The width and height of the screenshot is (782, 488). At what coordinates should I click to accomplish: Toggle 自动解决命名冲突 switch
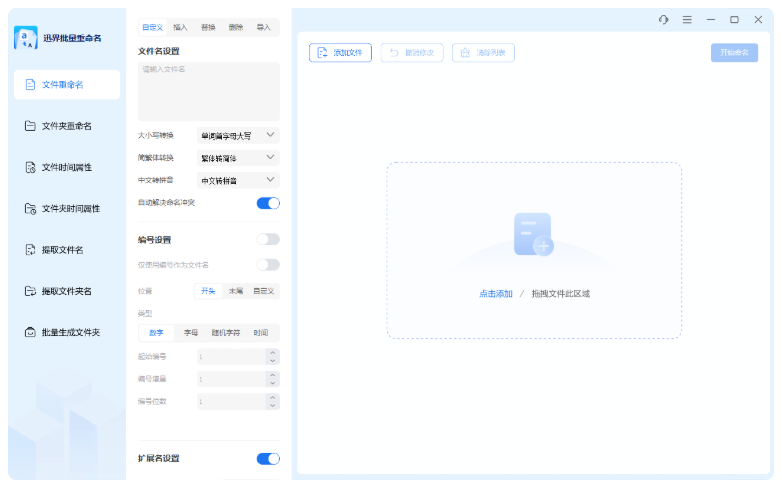(x=268, y=203)
